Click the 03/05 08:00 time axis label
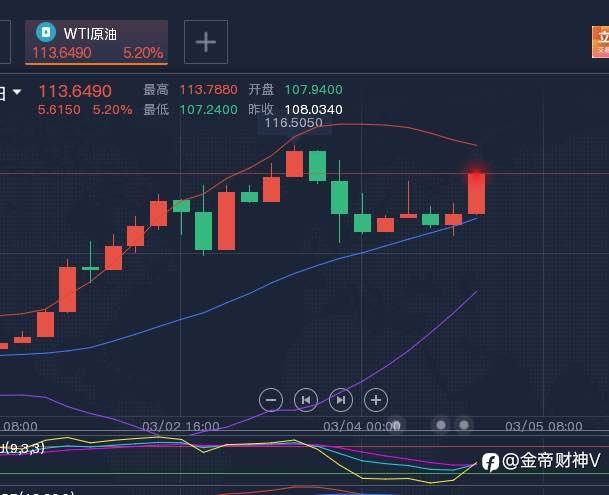Screen dimensions: 609x495 (x=544, y=426)
